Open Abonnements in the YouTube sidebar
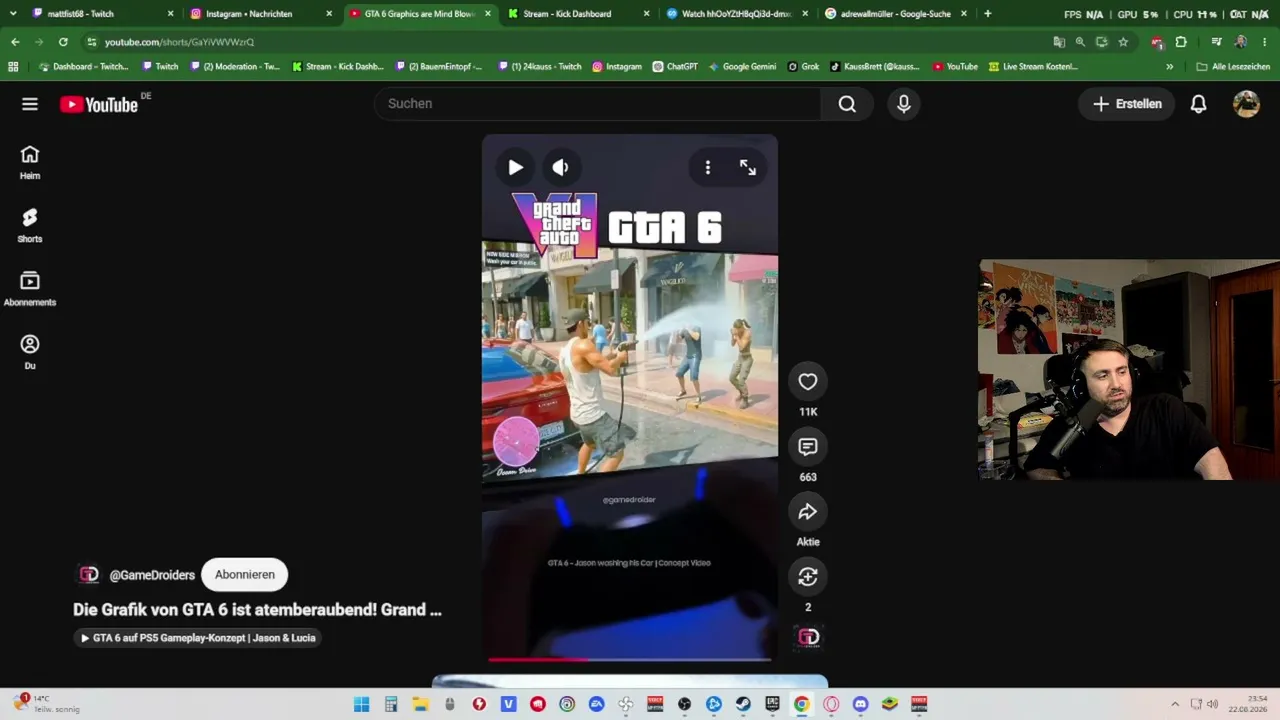 click(30, 288)
